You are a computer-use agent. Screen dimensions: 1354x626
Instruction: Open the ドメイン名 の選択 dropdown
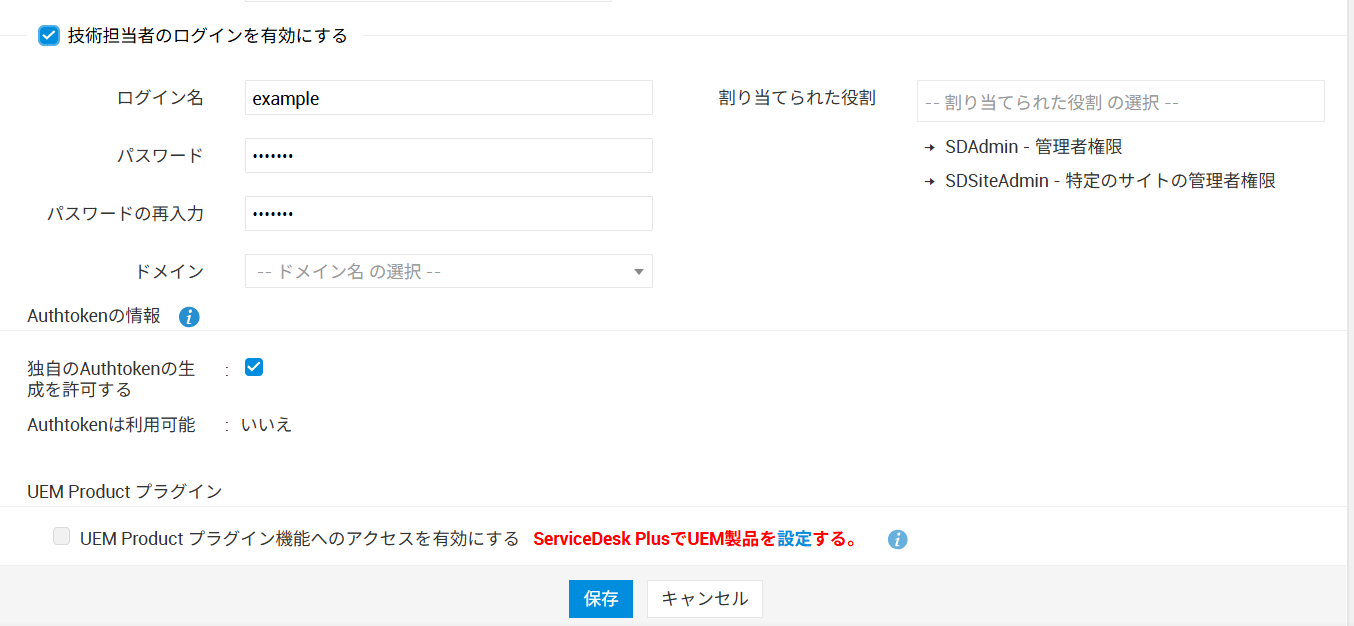click(x=448, y=271)
